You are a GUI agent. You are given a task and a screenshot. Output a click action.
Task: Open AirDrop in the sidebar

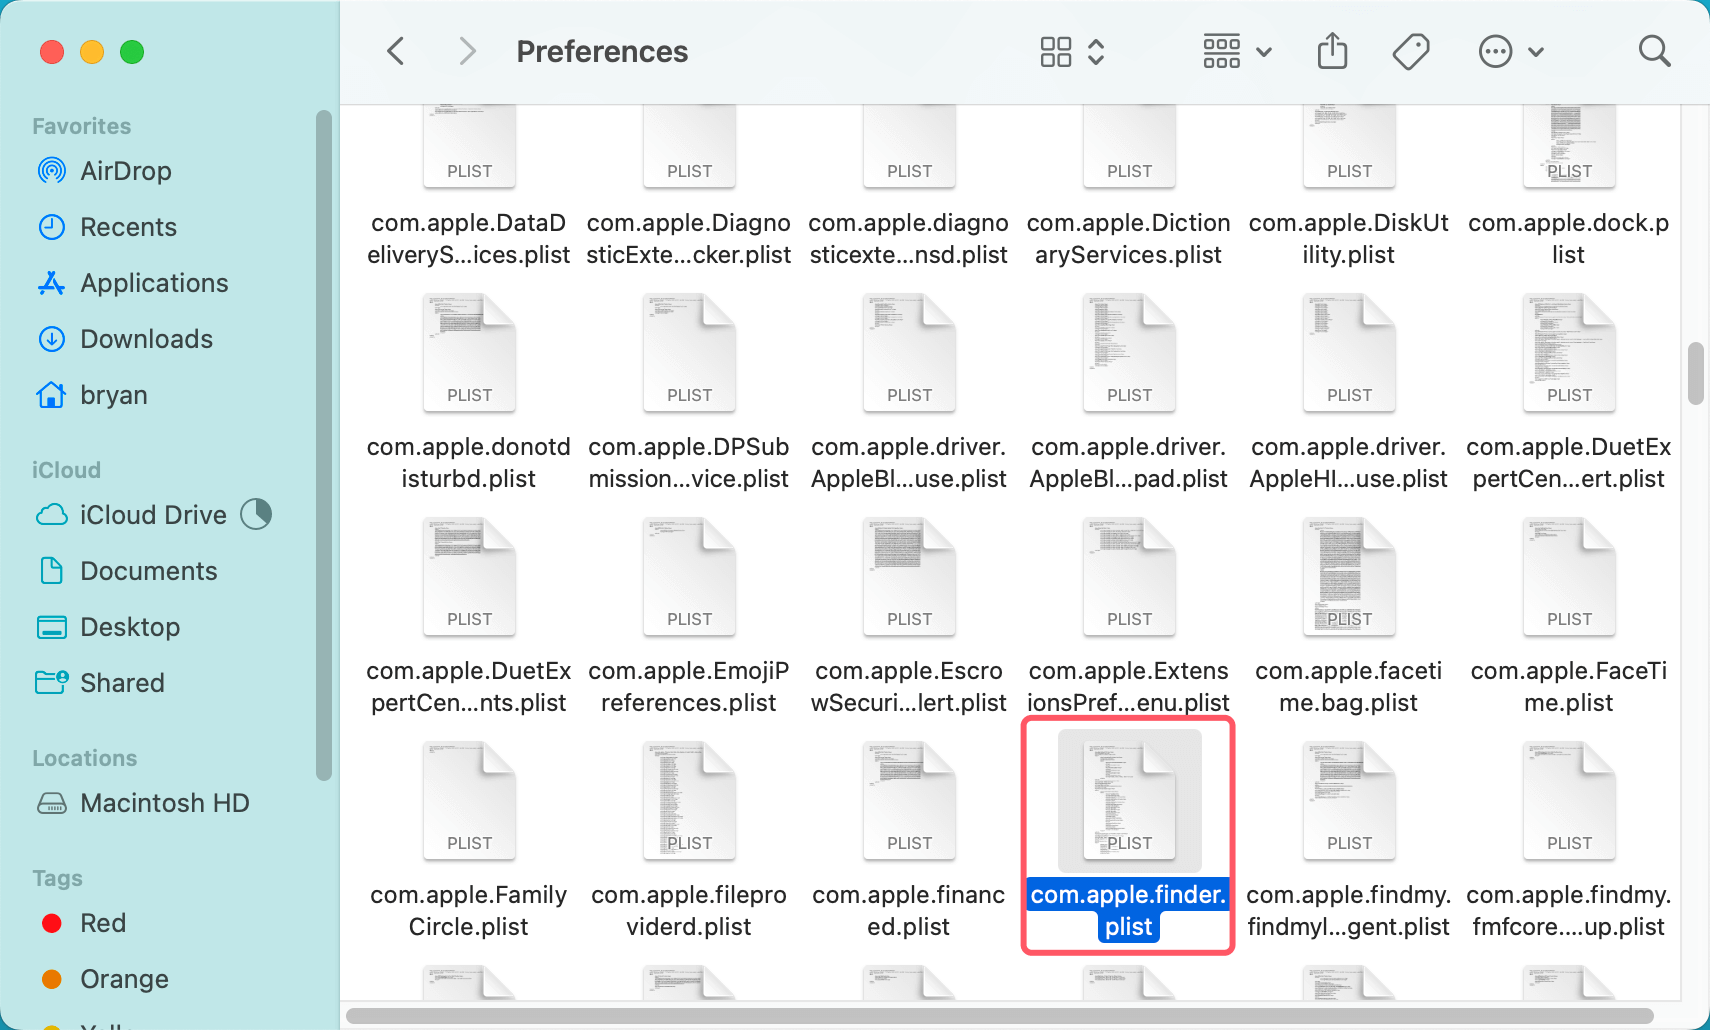[x=125, y=171]
